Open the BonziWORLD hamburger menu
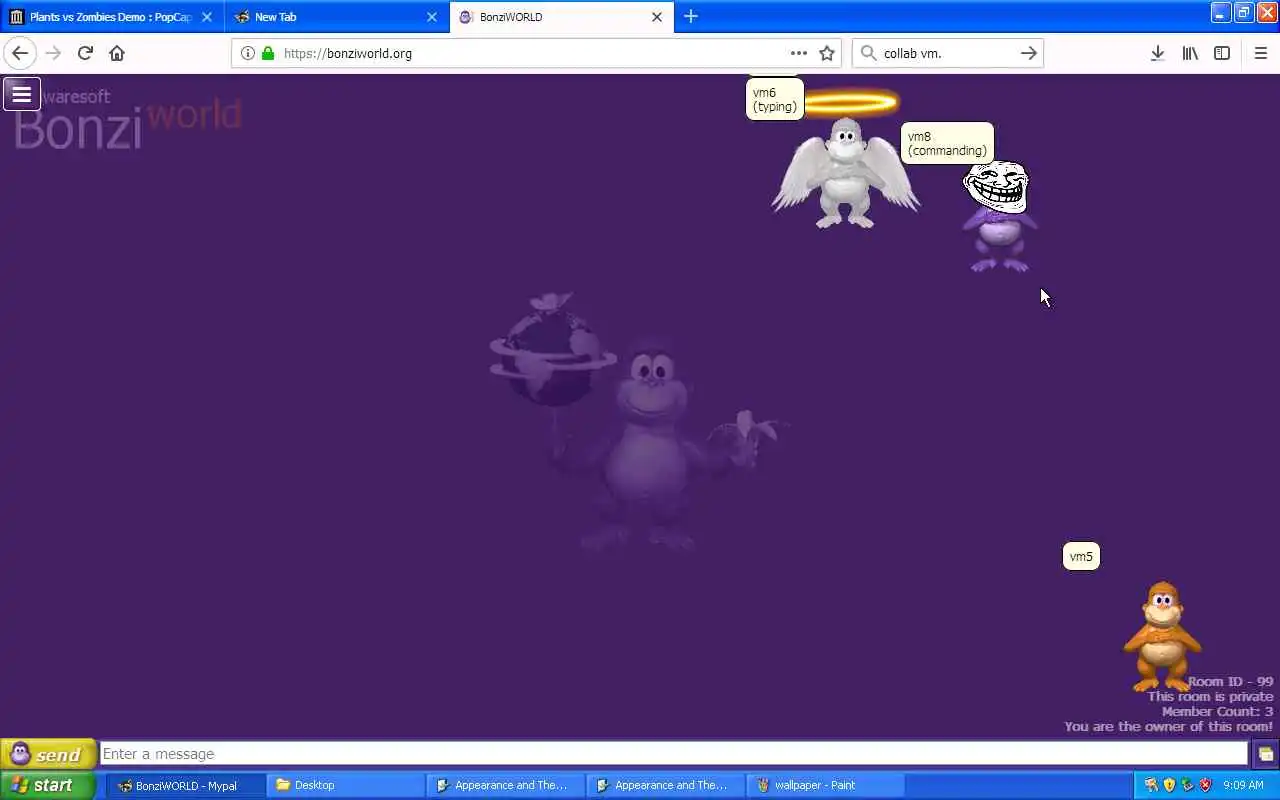This screenshot has height=800, width=1280. (21, 94)
